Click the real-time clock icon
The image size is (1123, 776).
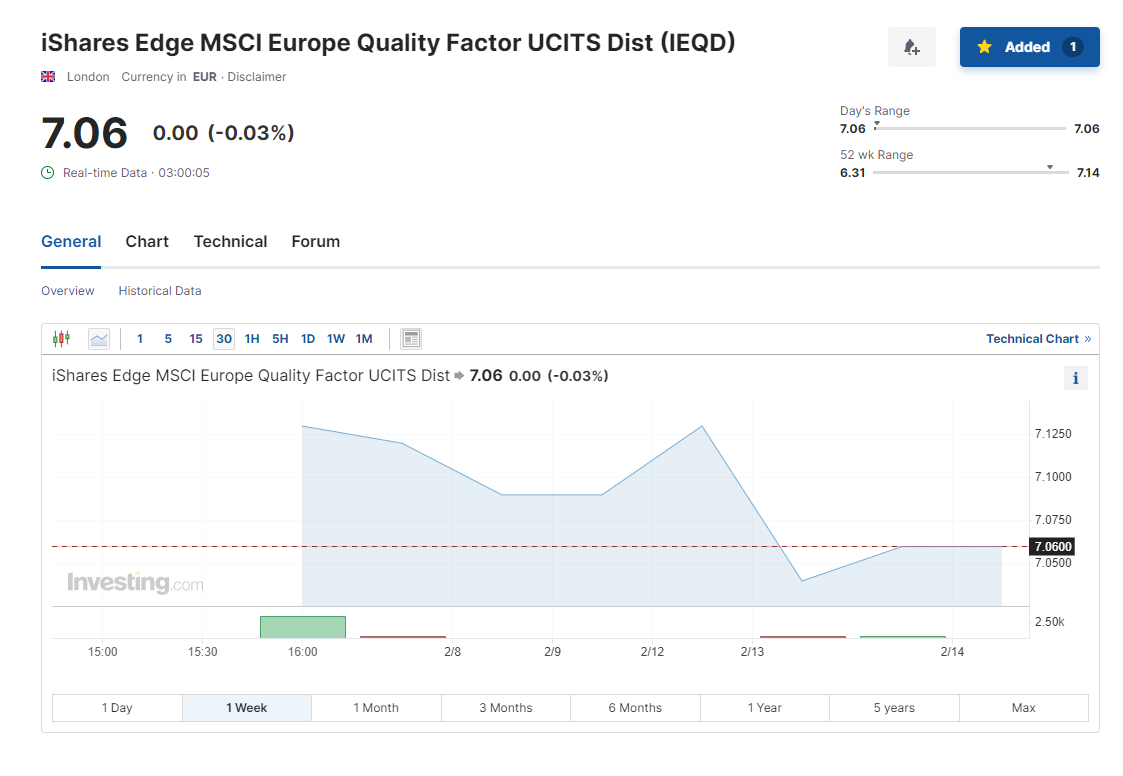(x=48, y=173)
